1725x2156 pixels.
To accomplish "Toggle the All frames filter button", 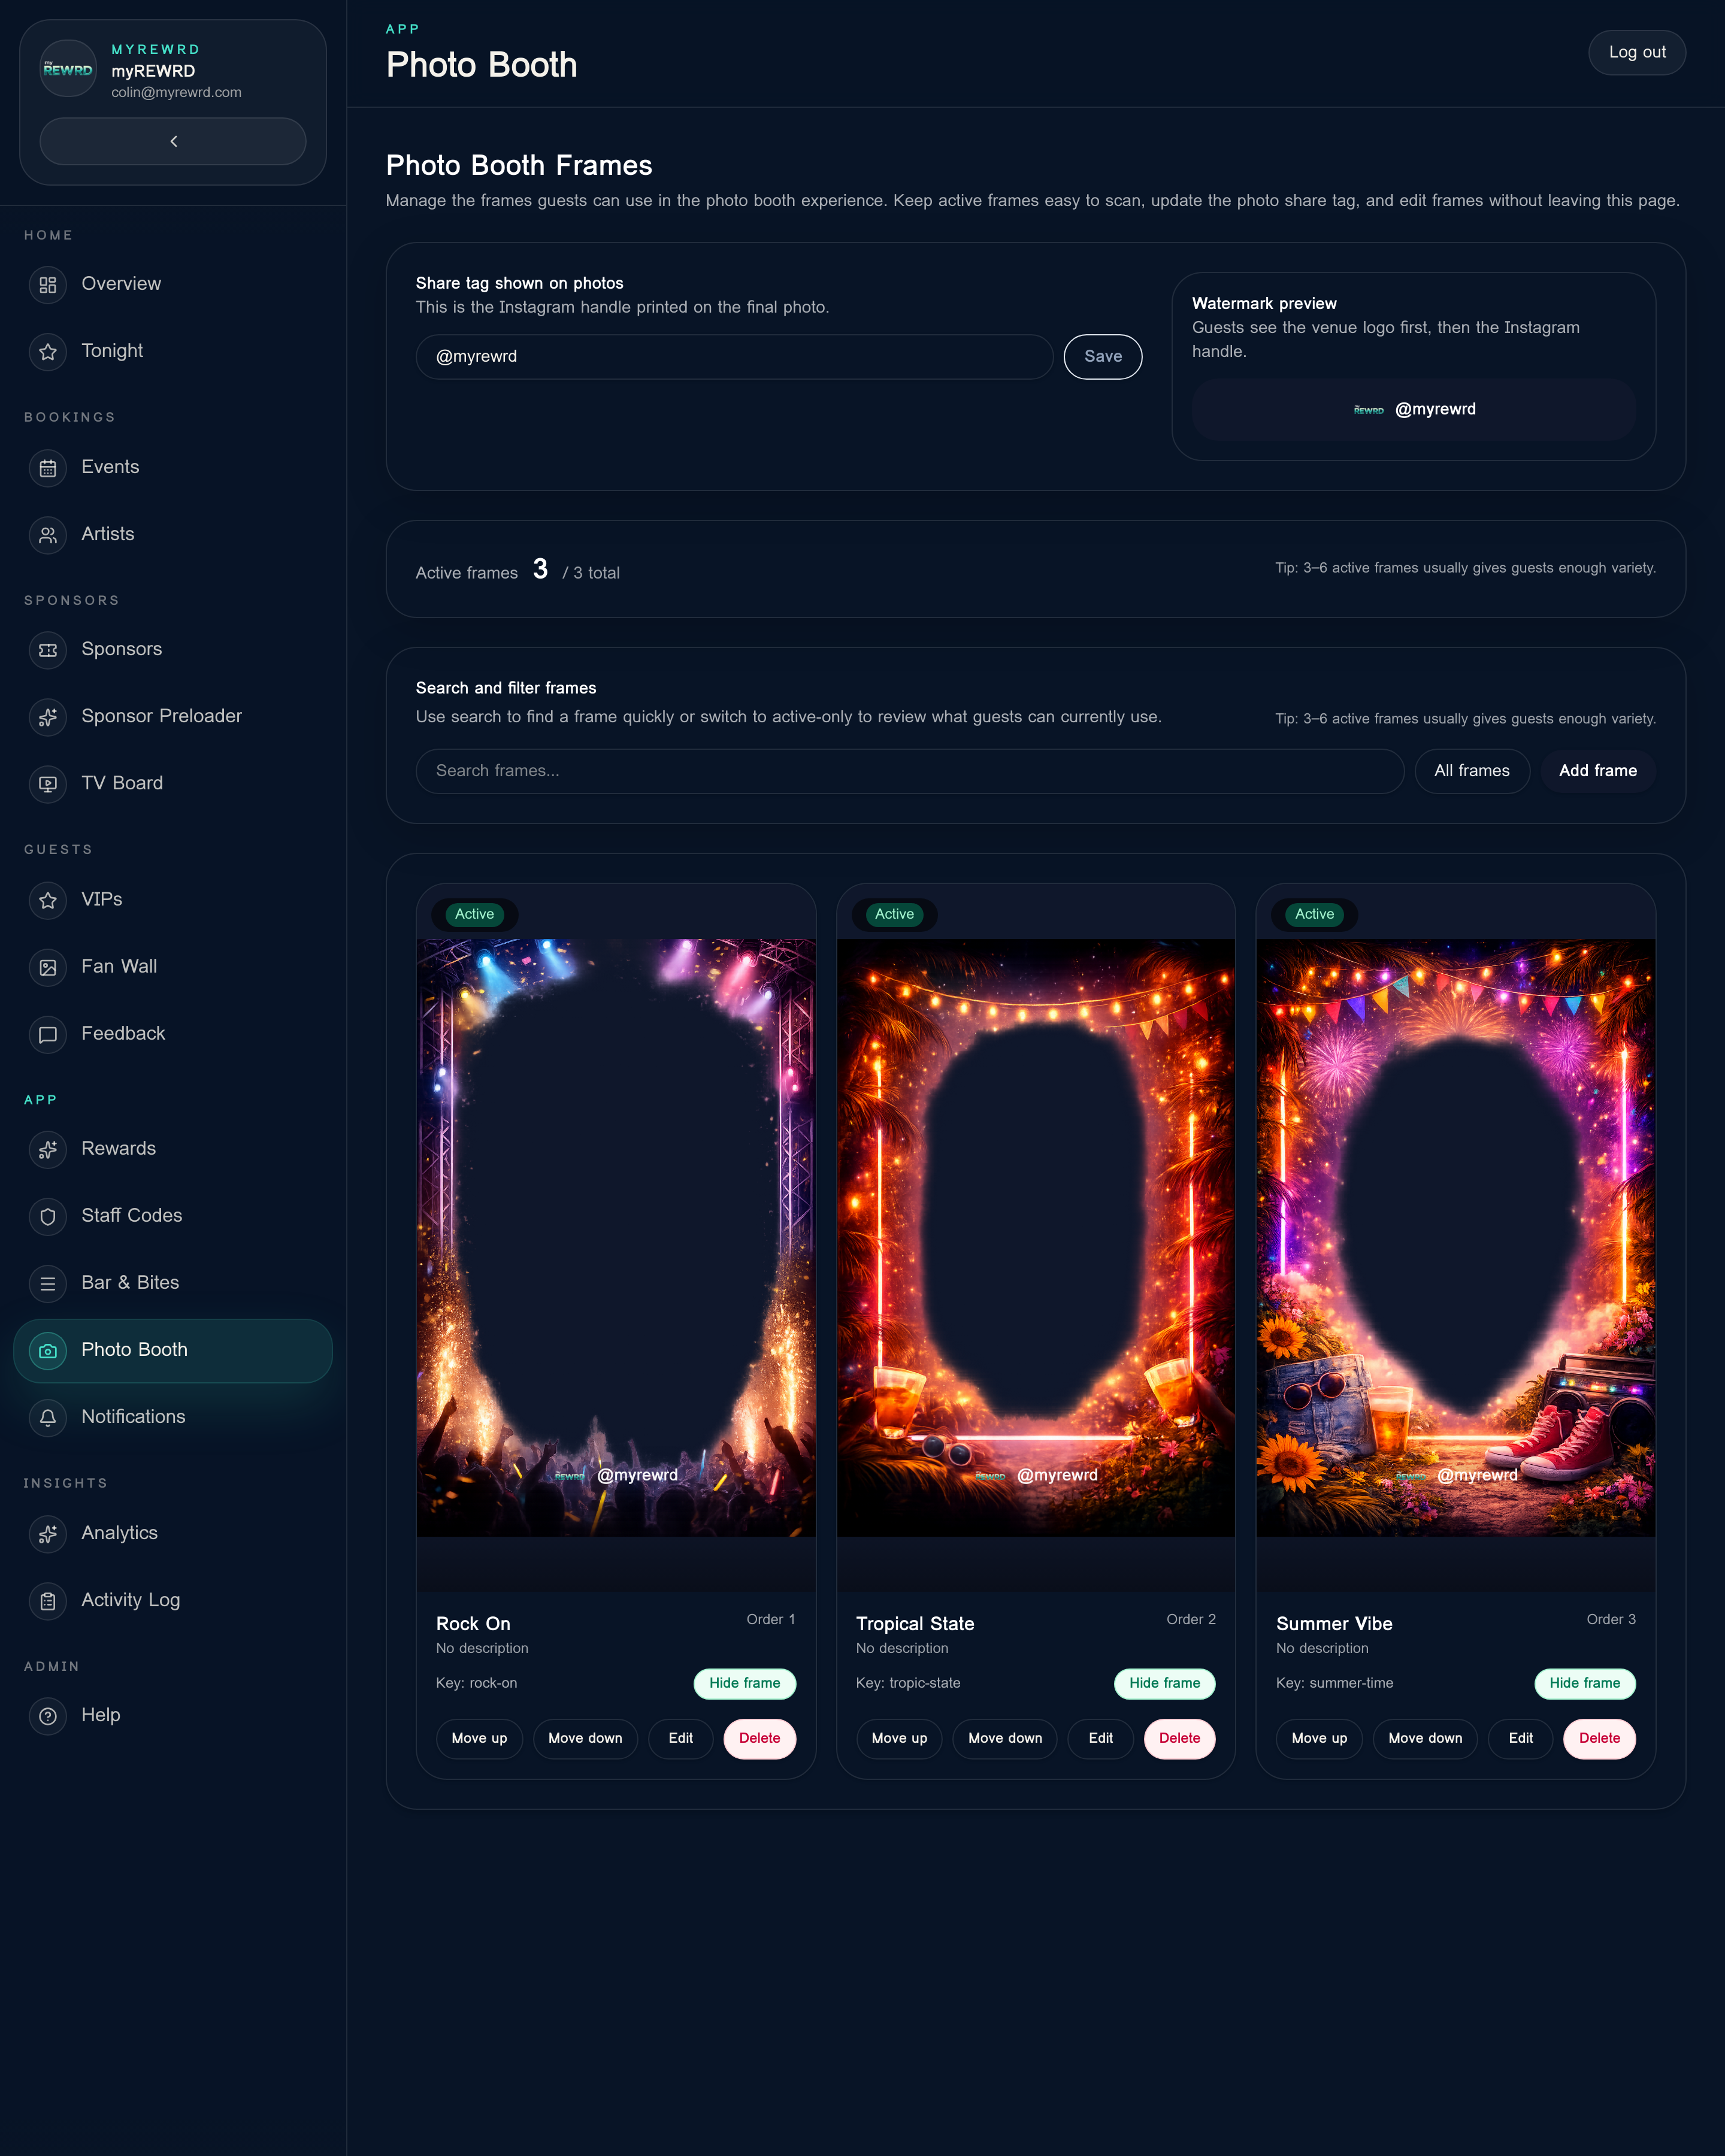I will click(x=1471, y=771).
